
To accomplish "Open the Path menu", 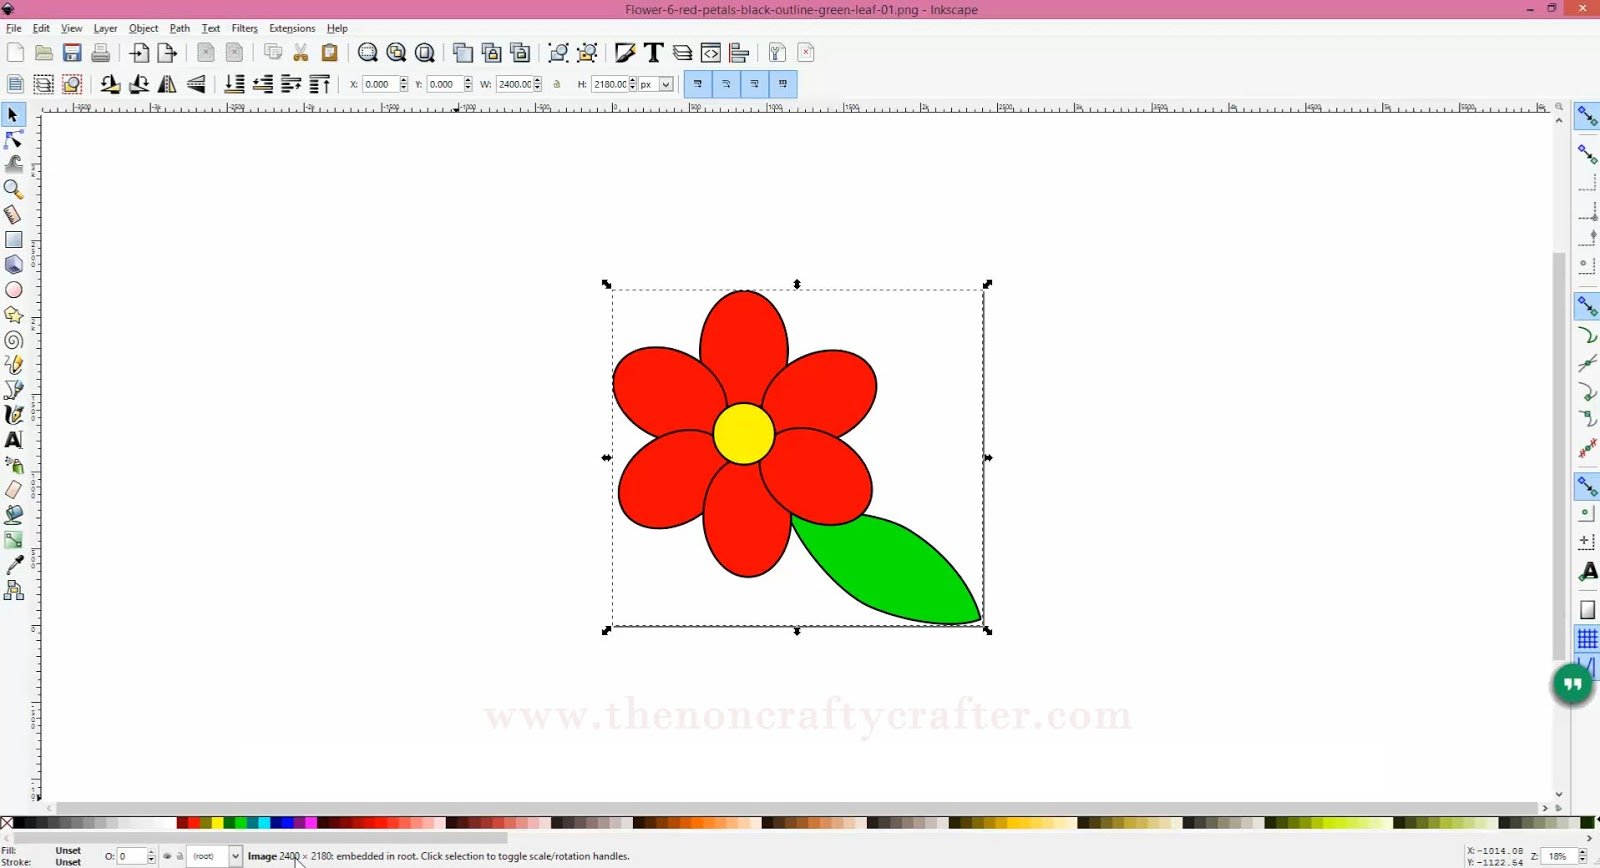I will pos(179,29).
